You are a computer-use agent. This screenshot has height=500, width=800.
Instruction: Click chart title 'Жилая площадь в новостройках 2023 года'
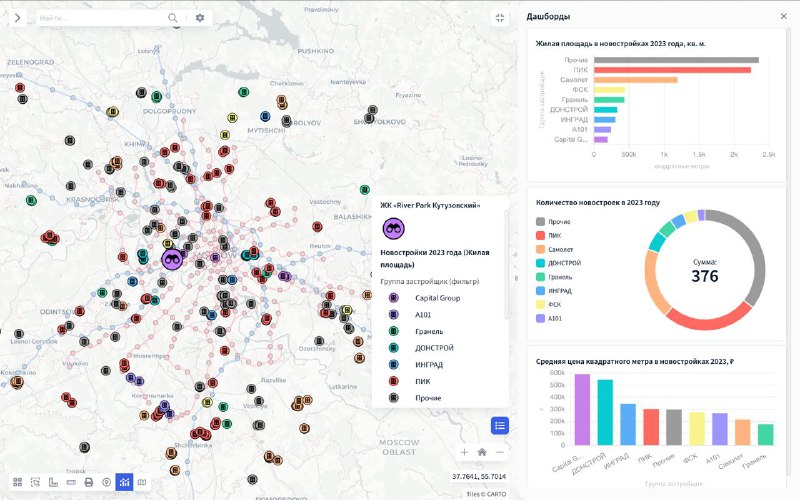(620, 44)
